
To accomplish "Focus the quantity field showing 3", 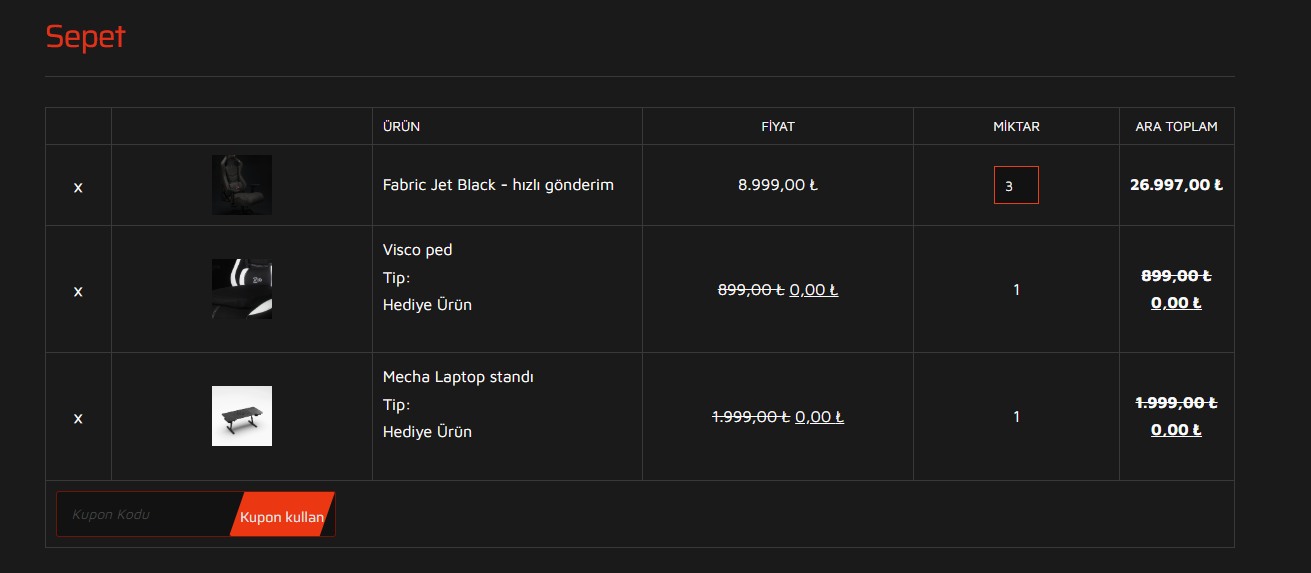I will click(1016, 185).
